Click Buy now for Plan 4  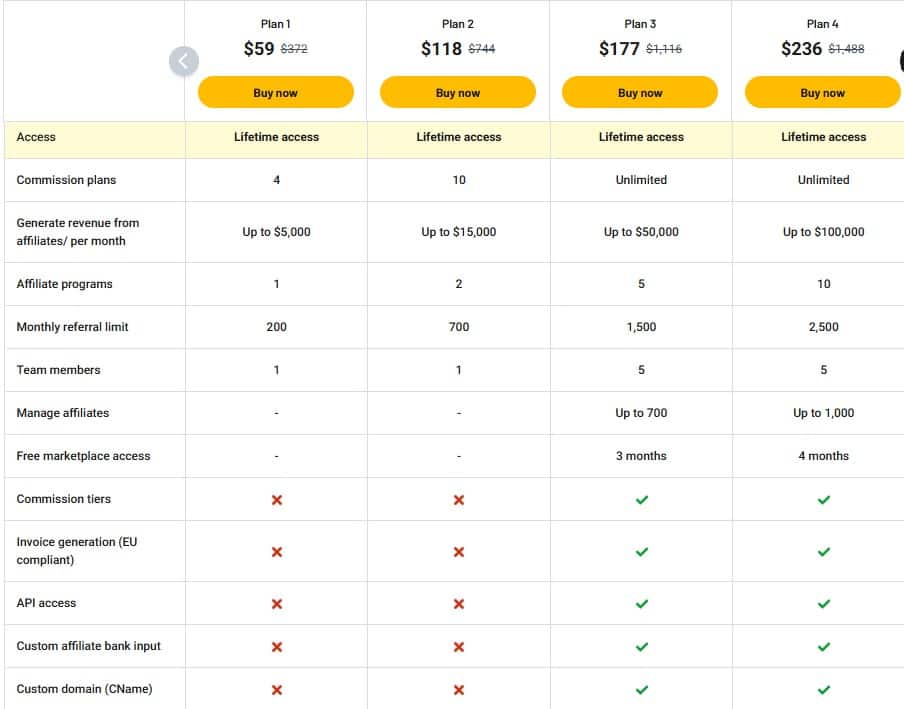point(822,92)
